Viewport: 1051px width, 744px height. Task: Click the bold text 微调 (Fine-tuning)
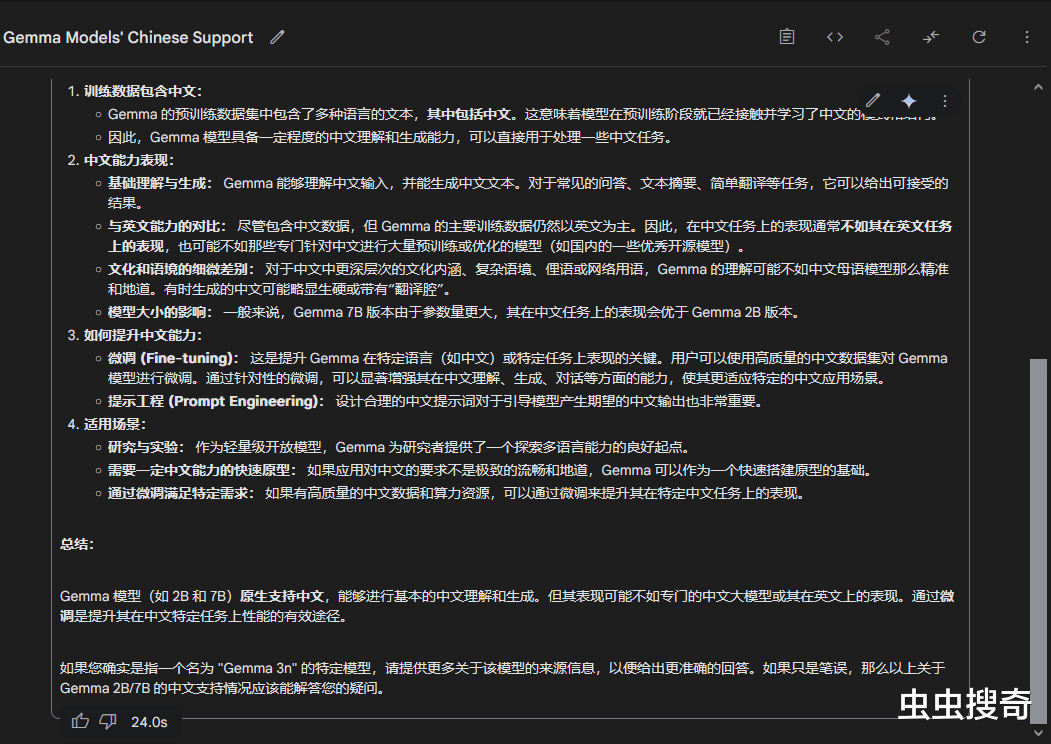[x=173, y=358]
